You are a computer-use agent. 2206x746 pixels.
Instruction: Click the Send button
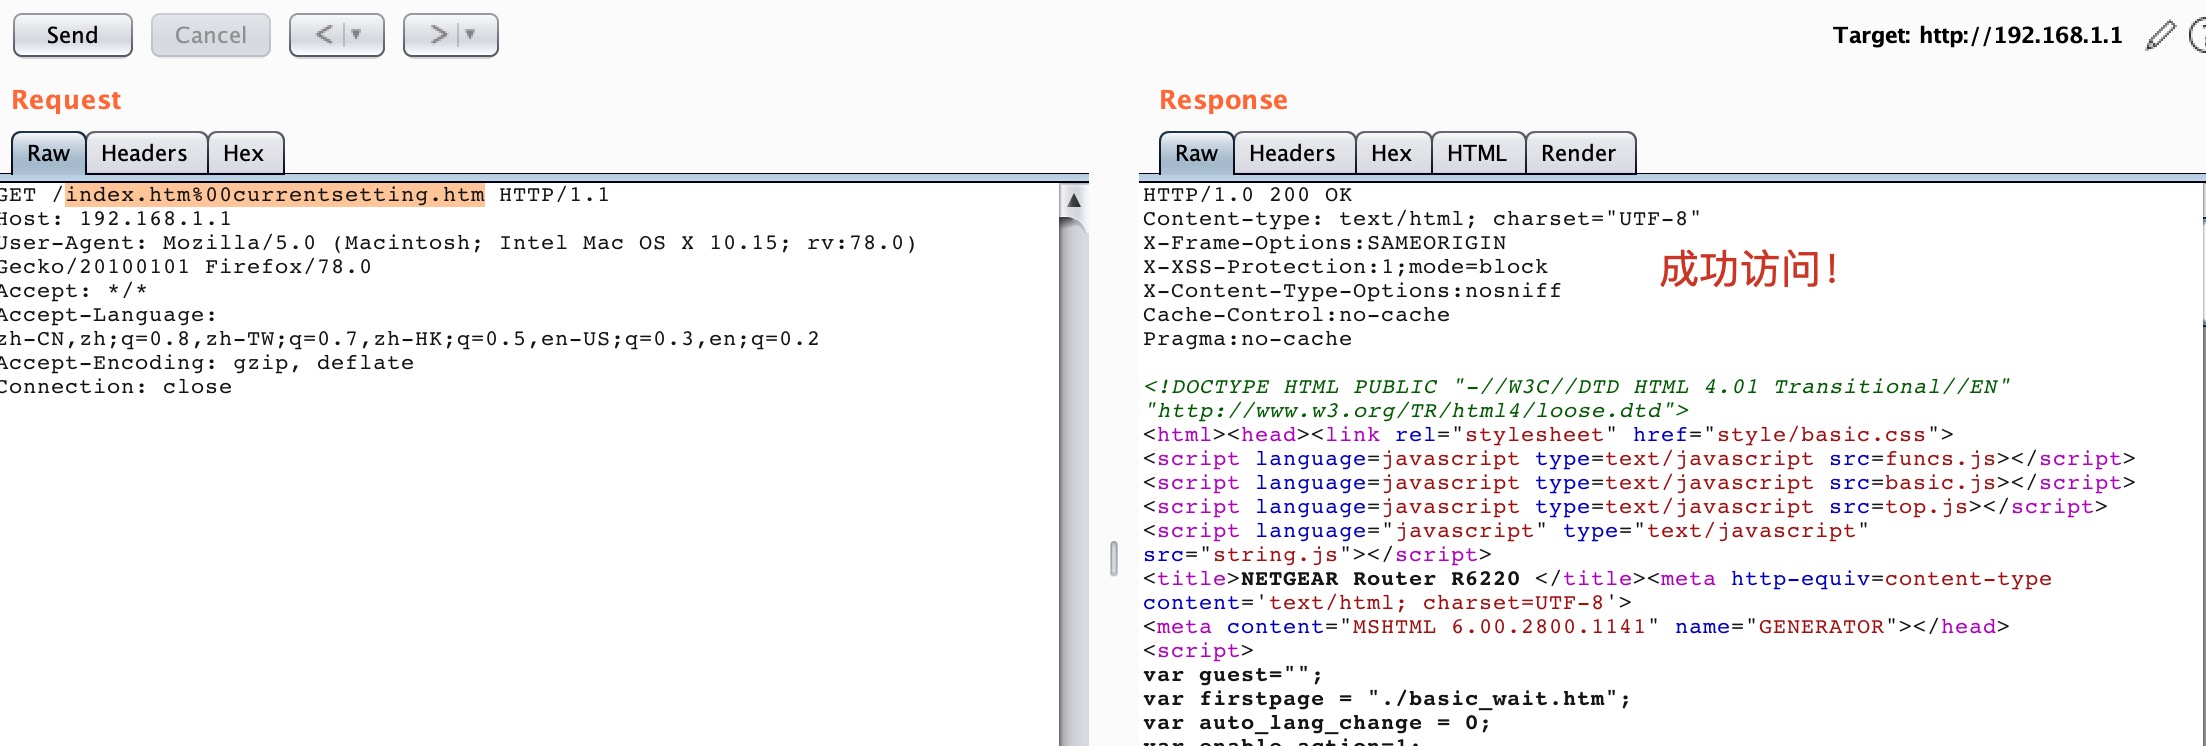(72, 35)
